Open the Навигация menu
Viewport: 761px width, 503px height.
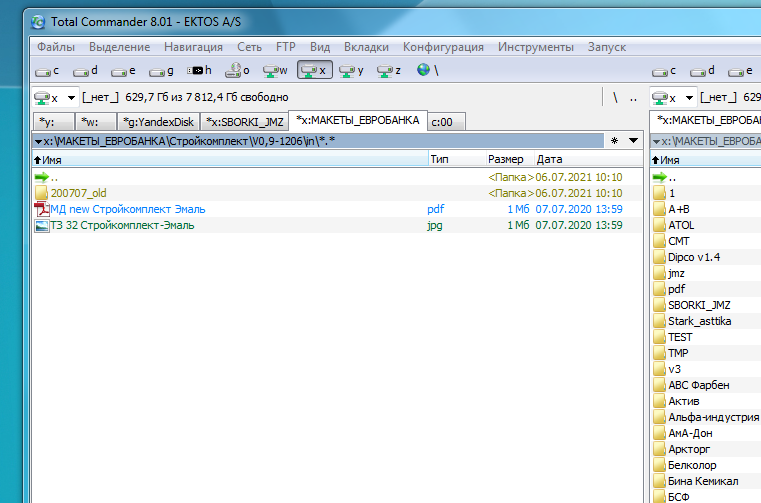click(x=193, y=47)
